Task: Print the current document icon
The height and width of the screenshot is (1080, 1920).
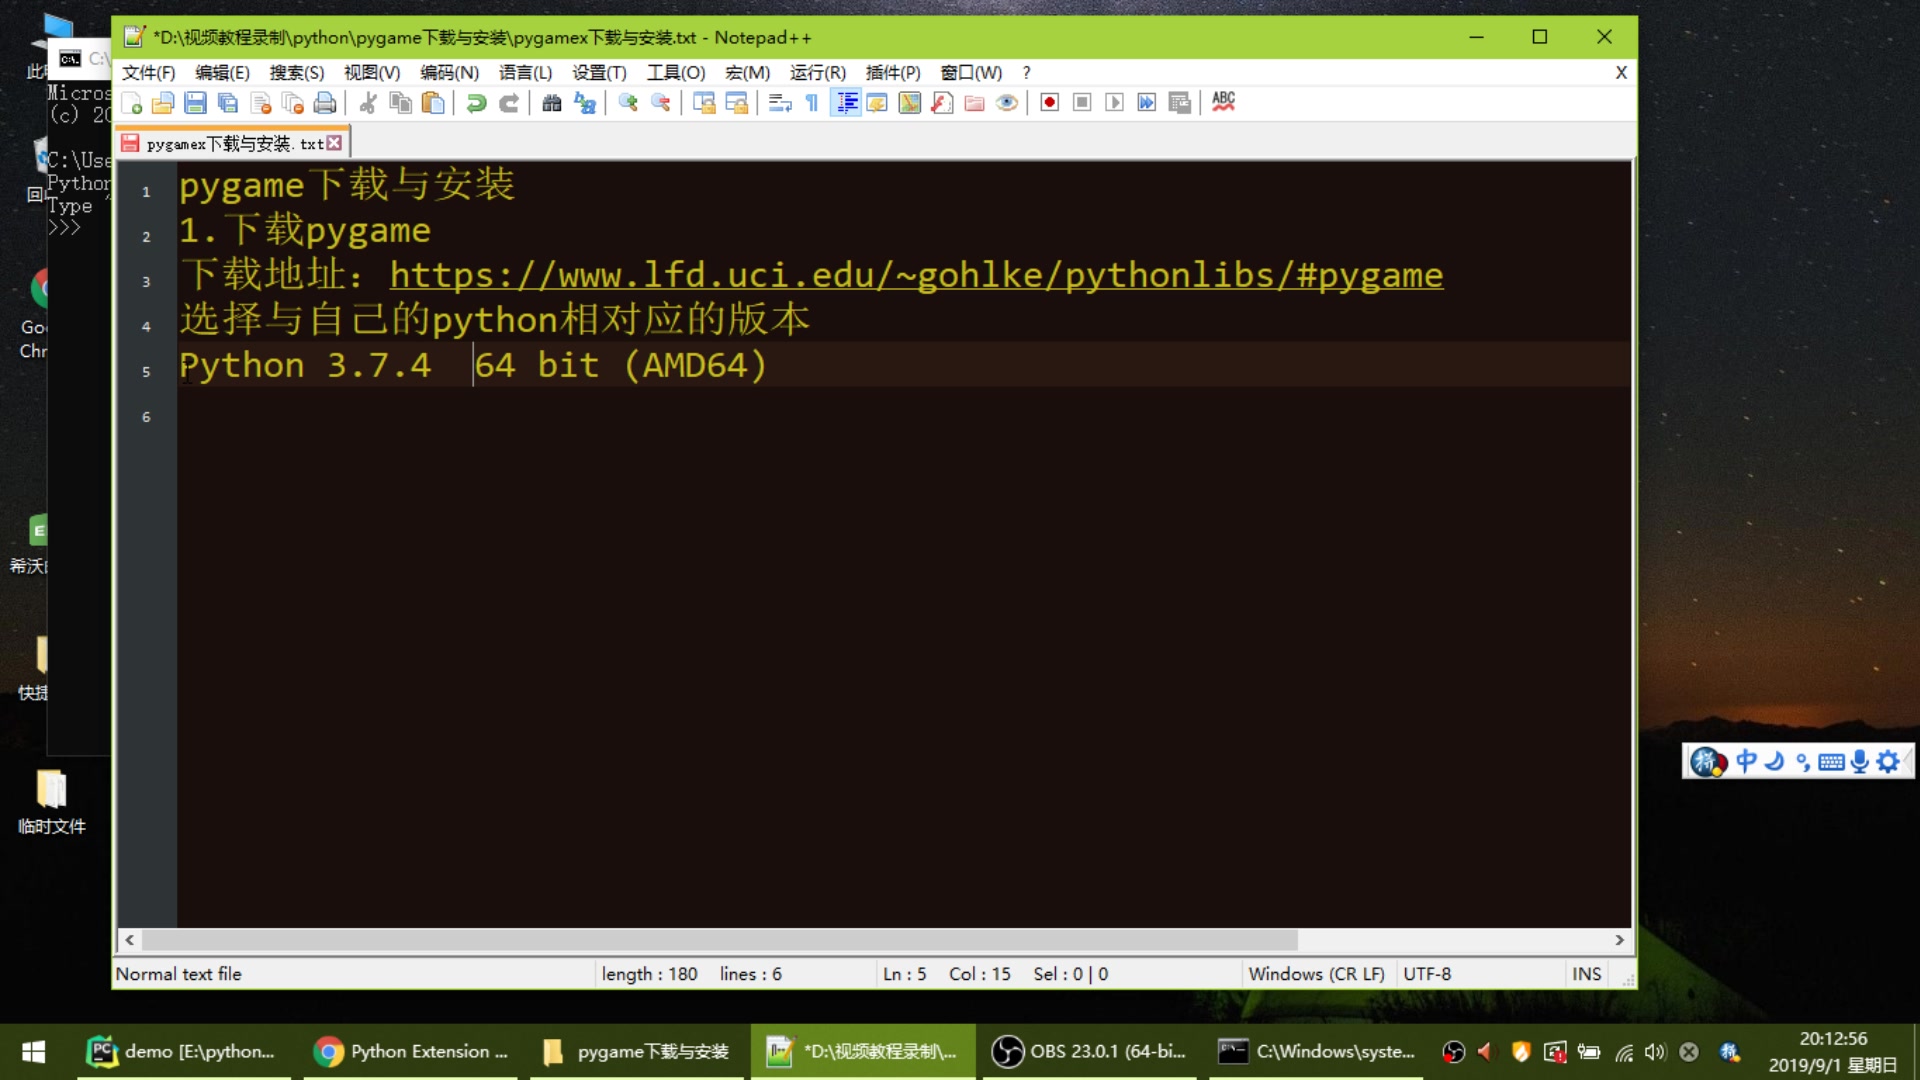Action: coord(325,103)
